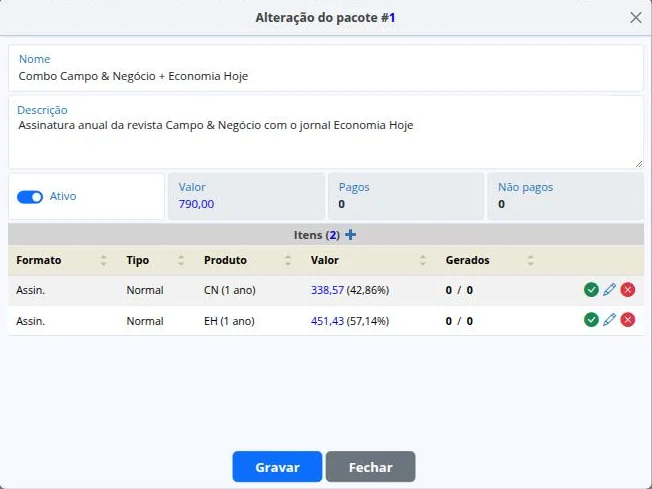The width and height of the screenshot is (652, 489).
Task: Select the value 338,57 in CN row
Action: pyautogui.click(x=327, y=290)
